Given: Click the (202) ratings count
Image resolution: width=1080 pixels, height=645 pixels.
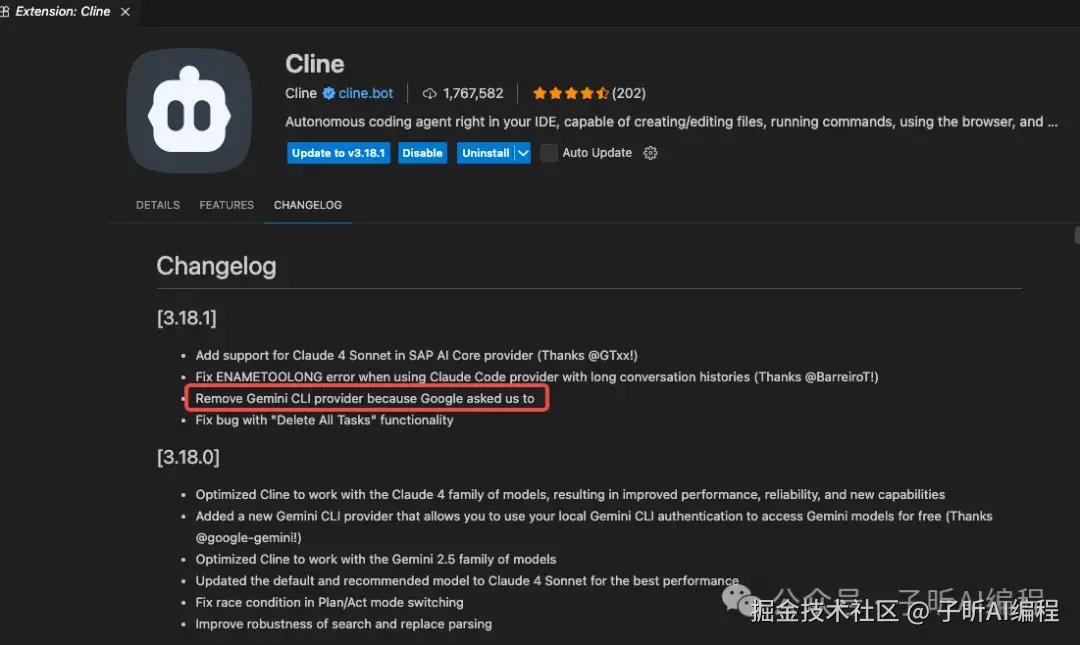Looking at the screenshot, I should [629, 93].
